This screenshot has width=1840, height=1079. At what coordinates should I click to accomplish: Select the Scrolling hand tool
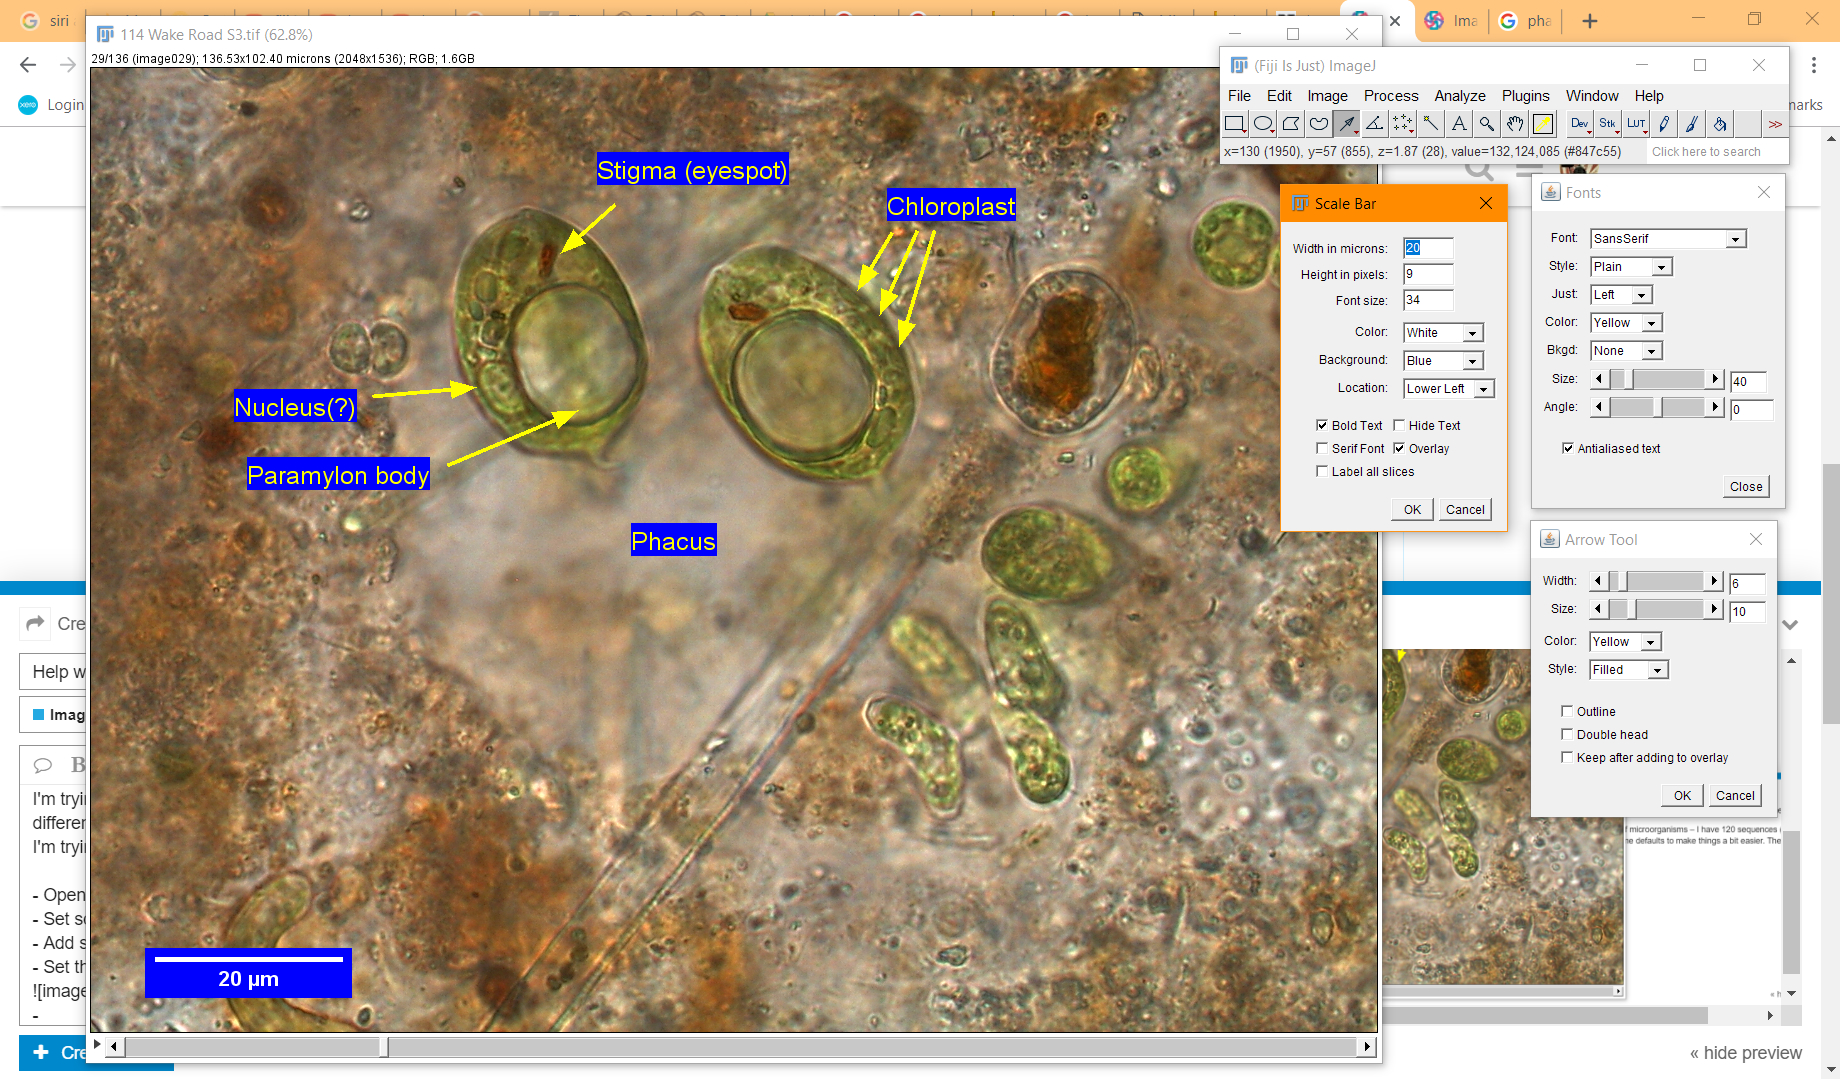pyautogui.click(x=1514, y=123)
